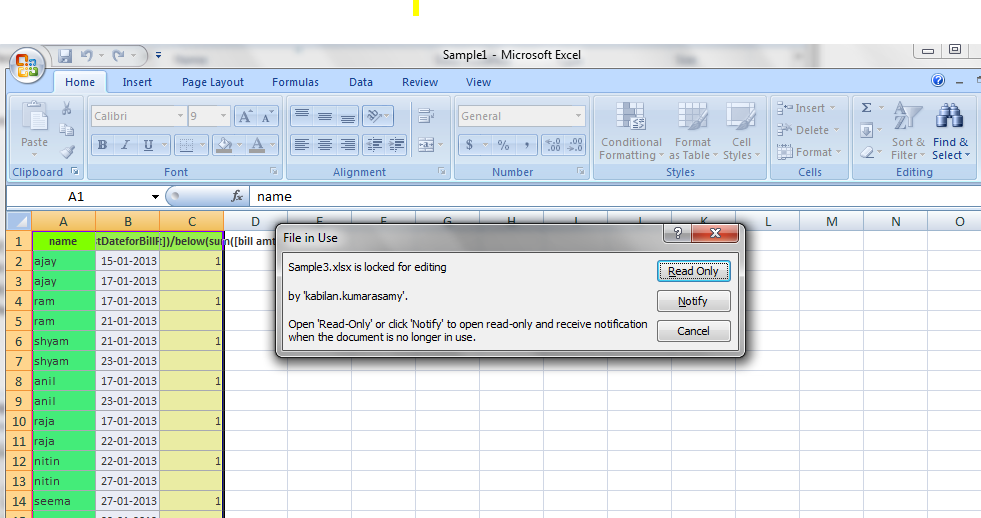Click Increase Indent icon
The height and width of the screenshot is (518, 981).
396,145
